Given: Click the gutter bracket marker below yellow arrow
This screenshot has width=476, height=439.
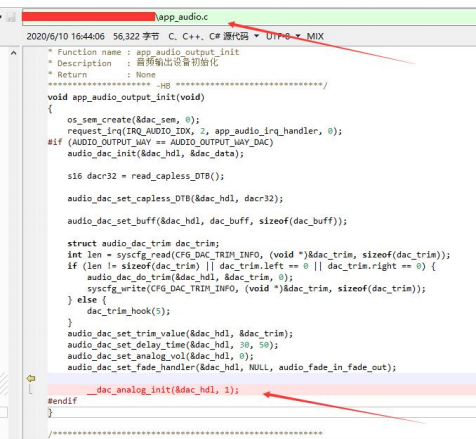Looking at the screenshot, I should pyautogui.click(x=30, y=389).
